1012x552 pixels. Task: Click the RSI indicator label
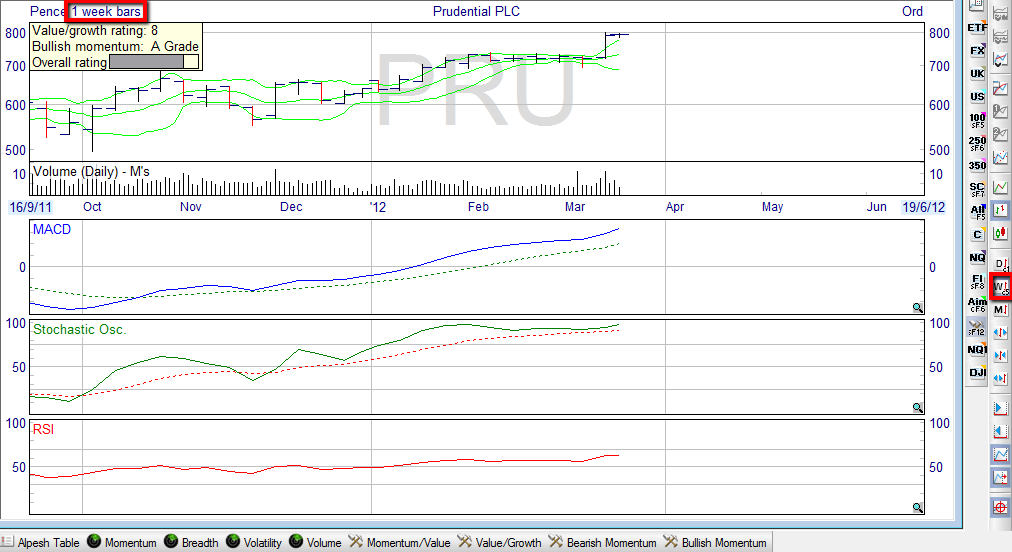[x=43, y=429]
